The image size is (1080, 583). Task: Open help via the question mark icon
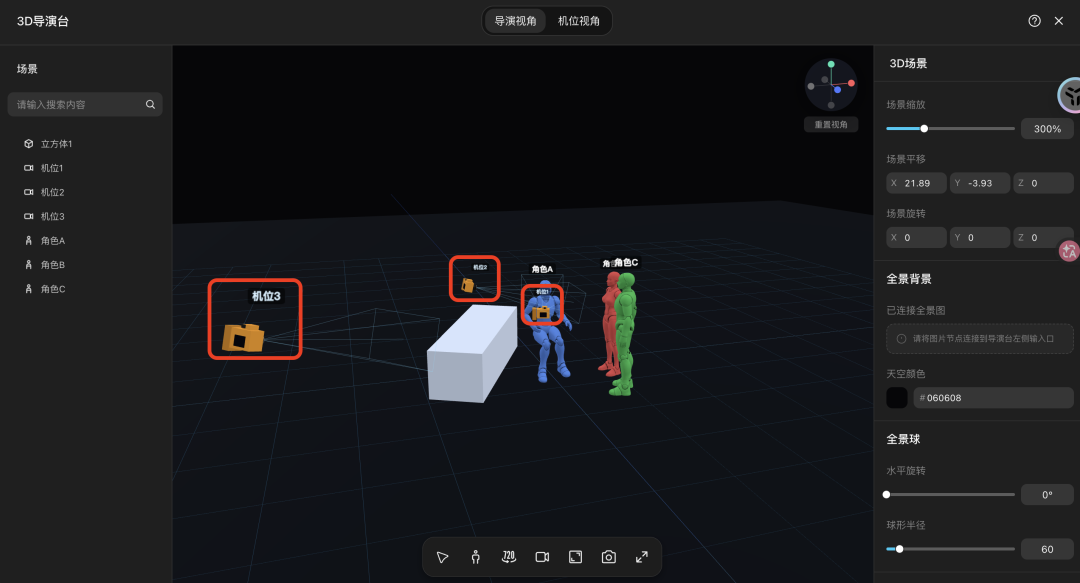click(1035, 21)
